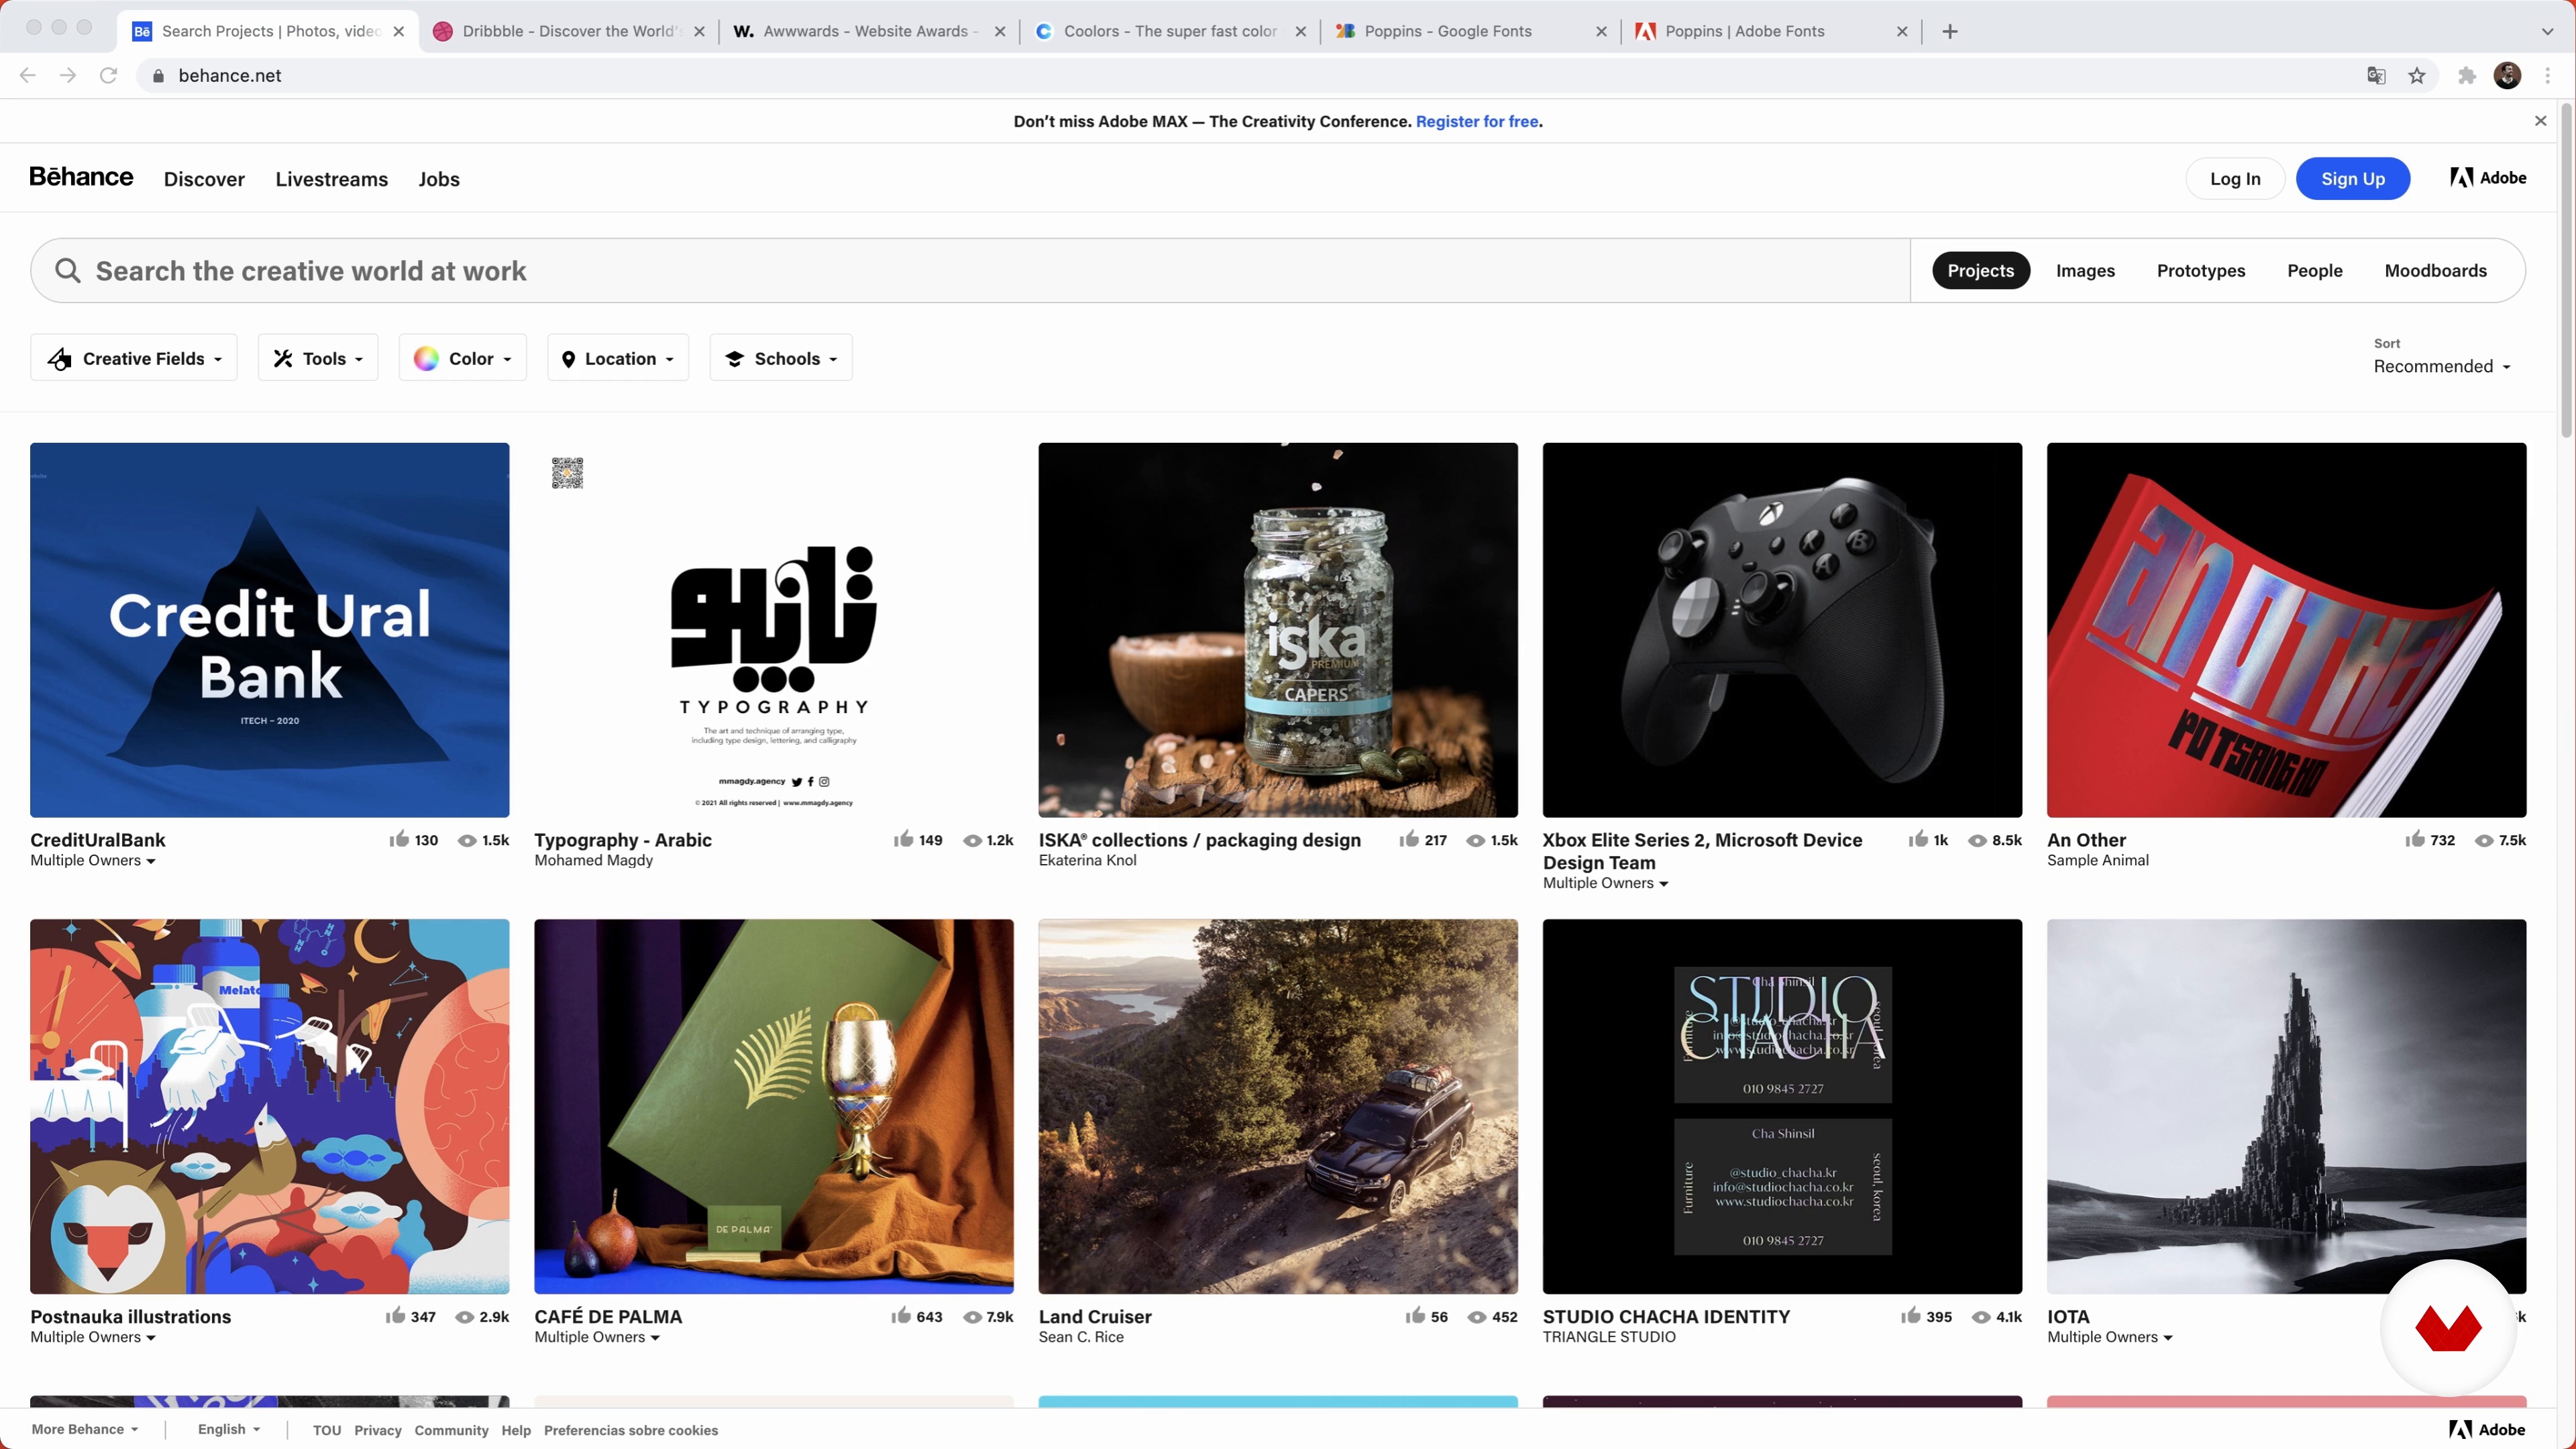Click the page vertical scrollbar
Viewport: 2576px width, 1449px height.
coord(2566,270)
